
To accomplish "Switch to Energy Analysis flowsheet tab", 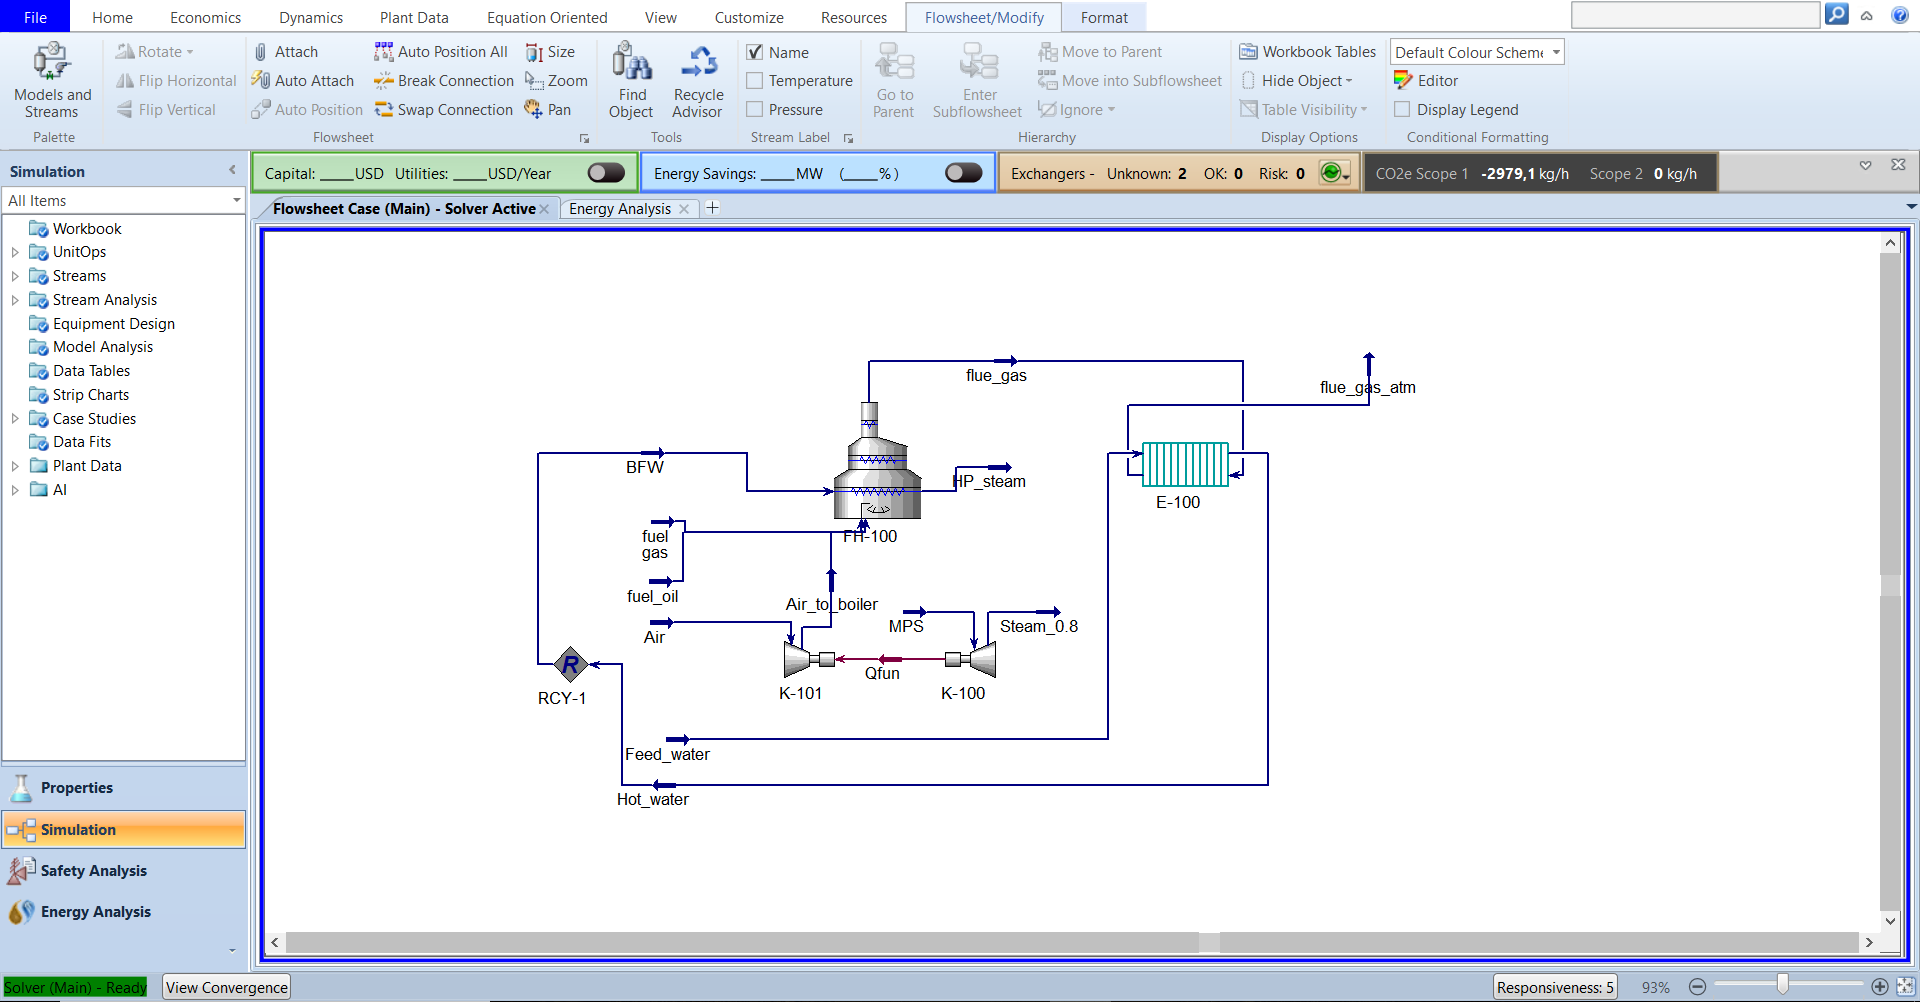I will [x=620, y=208].
